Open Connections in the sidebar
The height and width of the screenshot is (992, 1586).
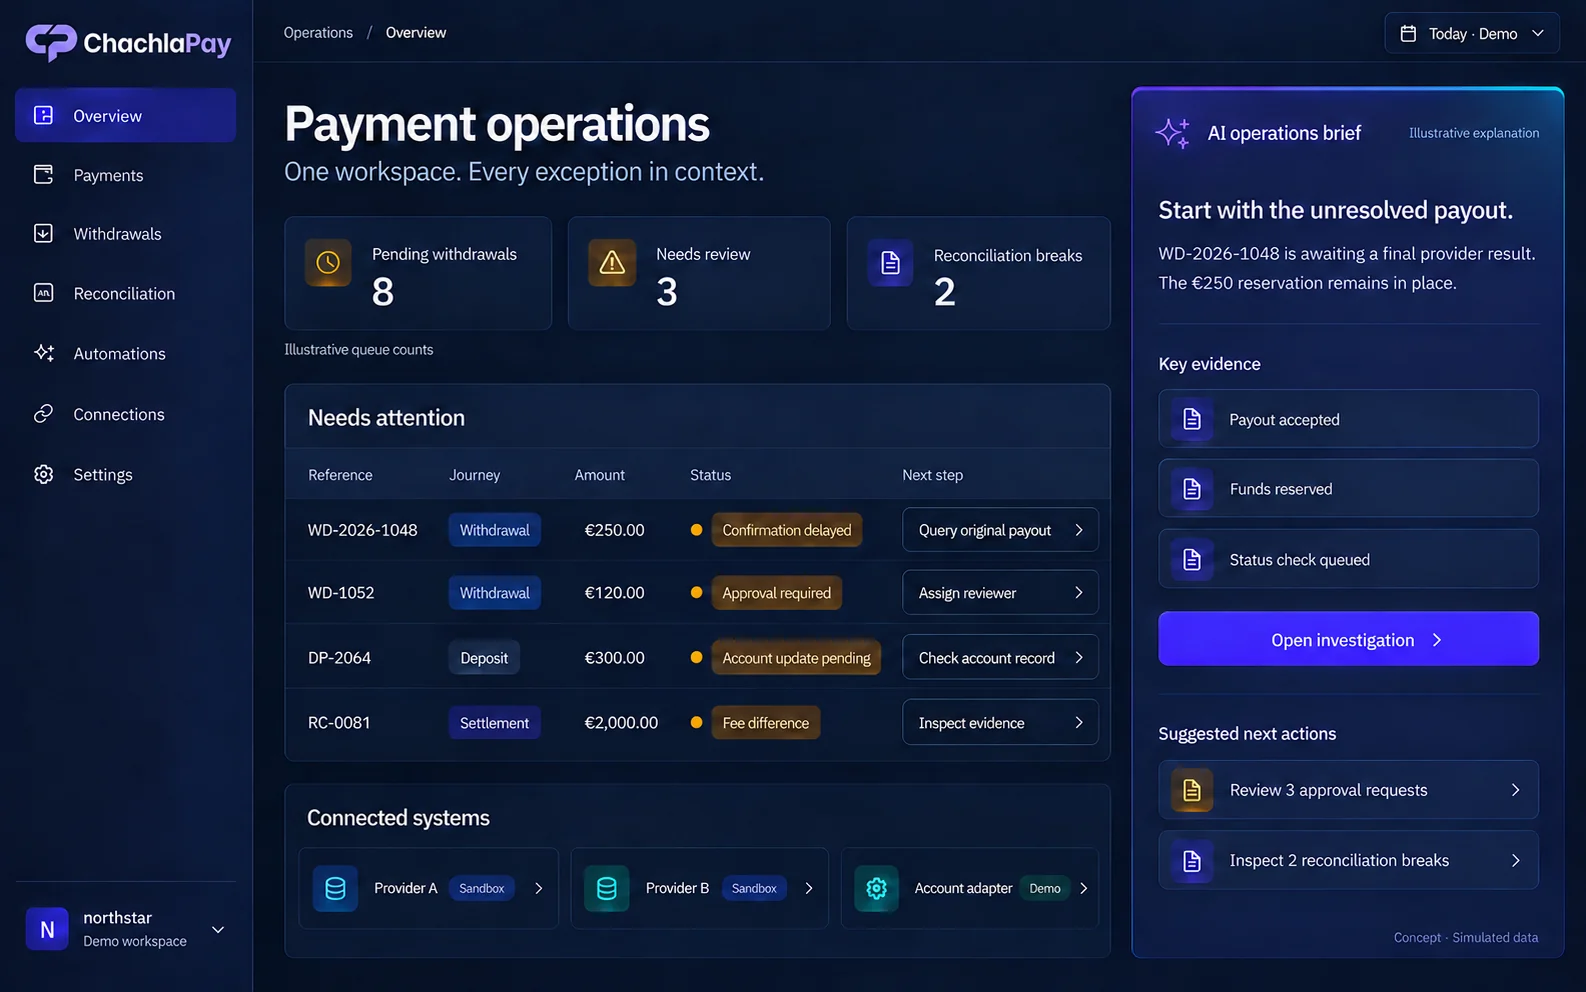tap(125, 413)
